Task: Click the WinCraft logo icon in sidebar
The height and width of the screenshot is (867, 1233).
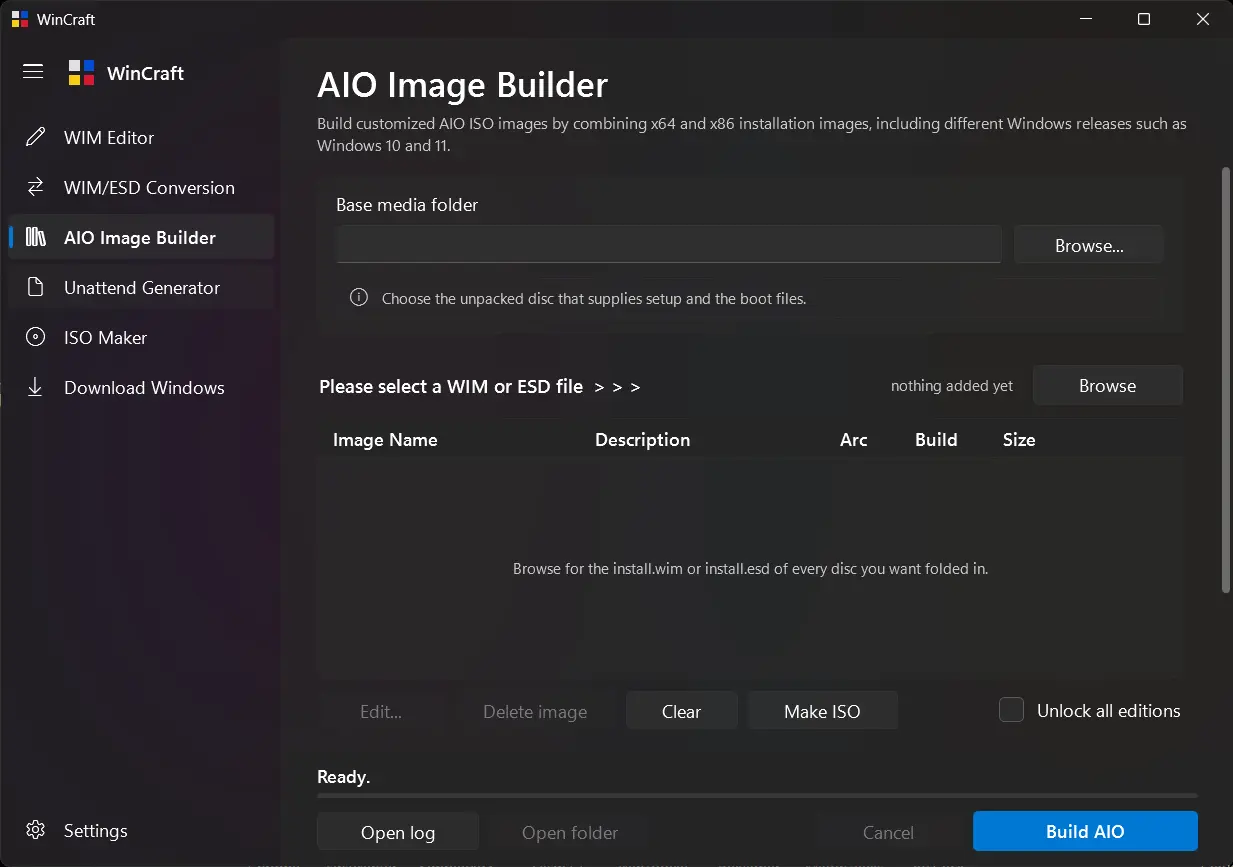Action: point(81,73)
